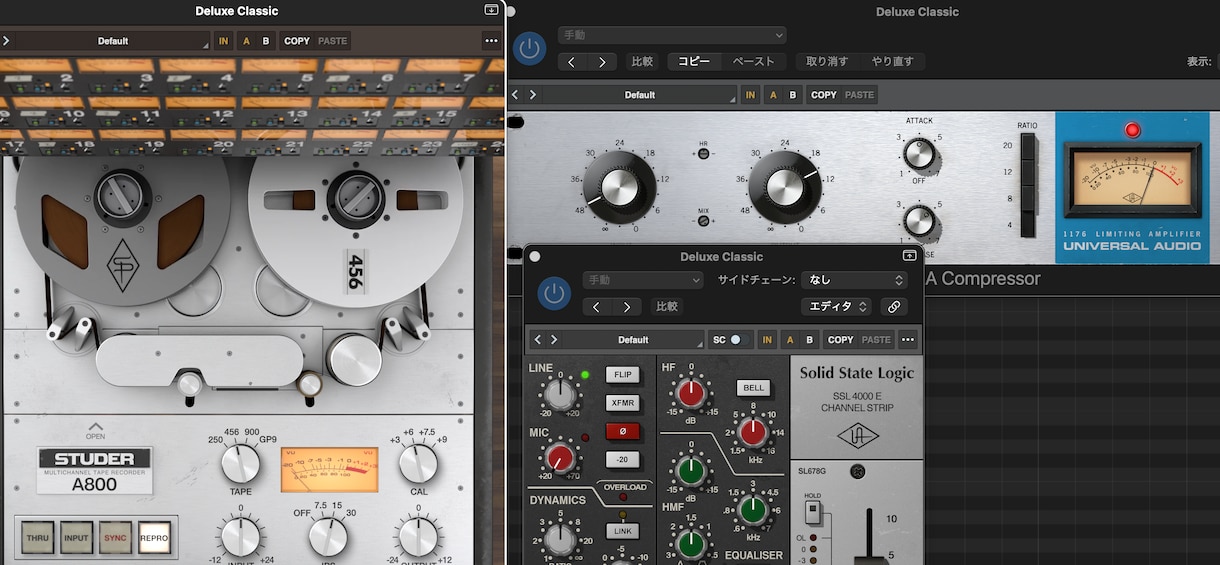This screenshot has height=565, width=1220.
Task: Open the Default preset dropdown in SSL window
Action: 633,340
